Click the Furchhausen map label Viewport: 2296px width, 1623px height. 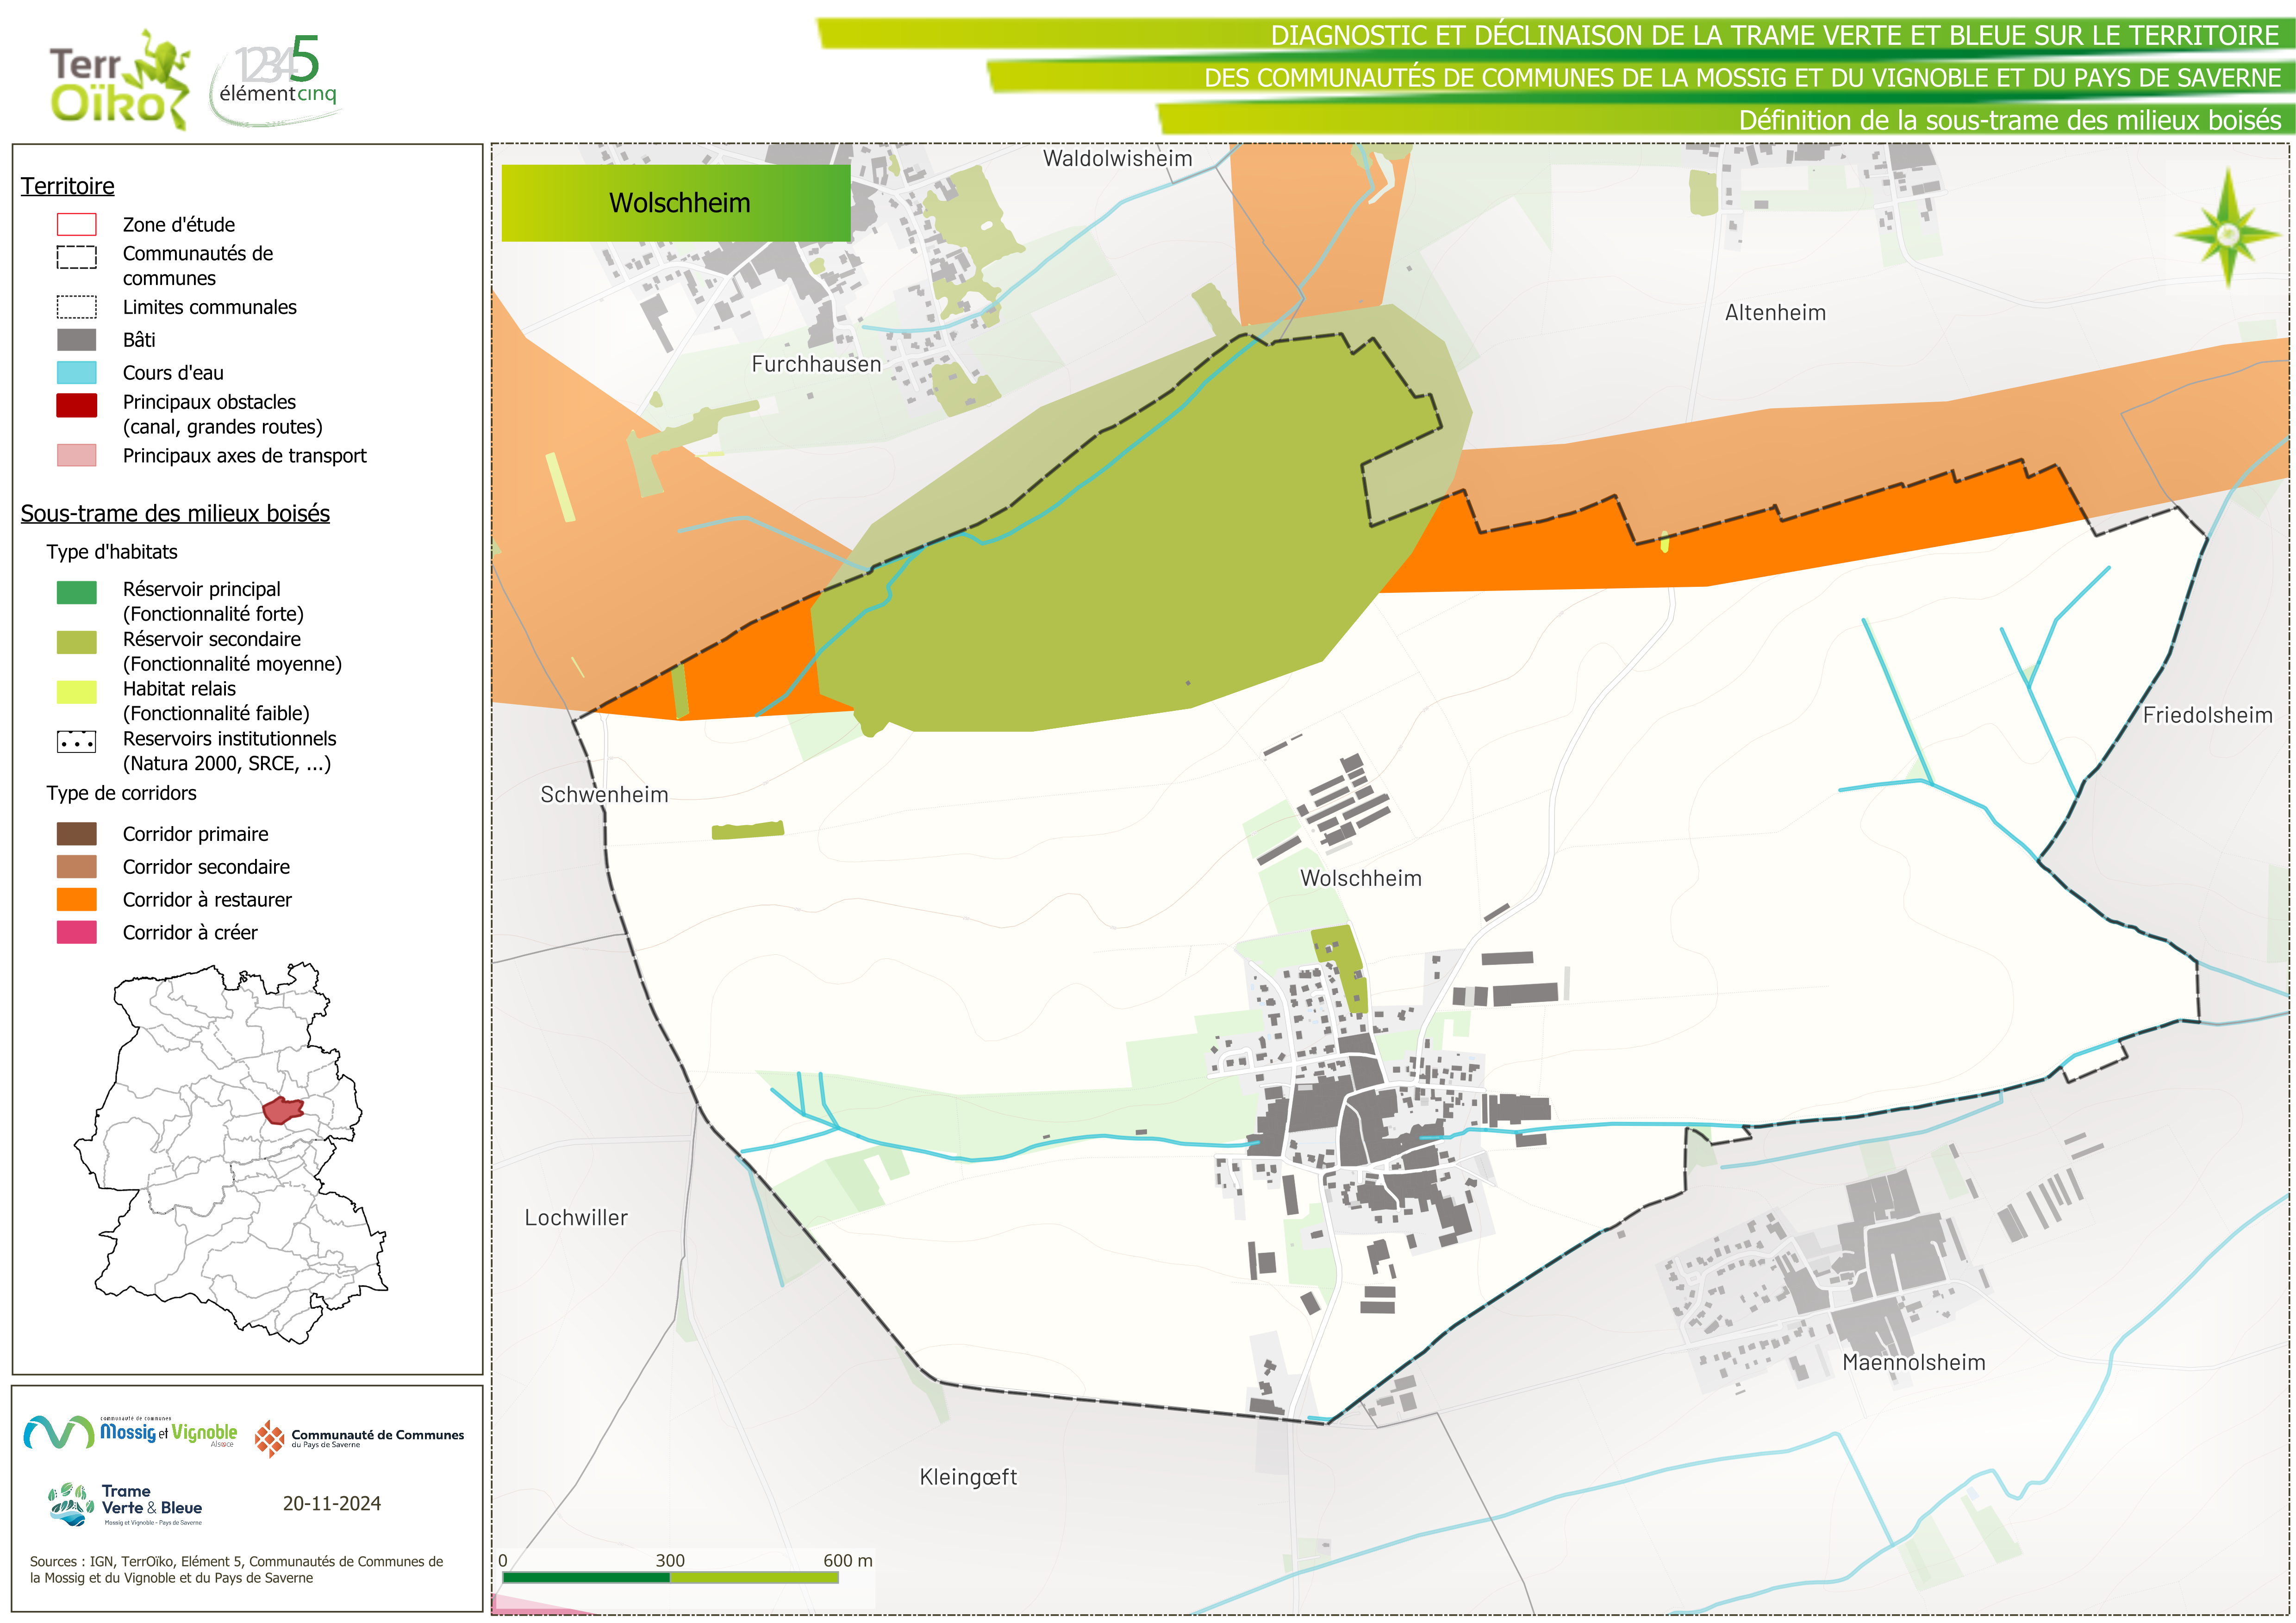(x=816, y=364)
